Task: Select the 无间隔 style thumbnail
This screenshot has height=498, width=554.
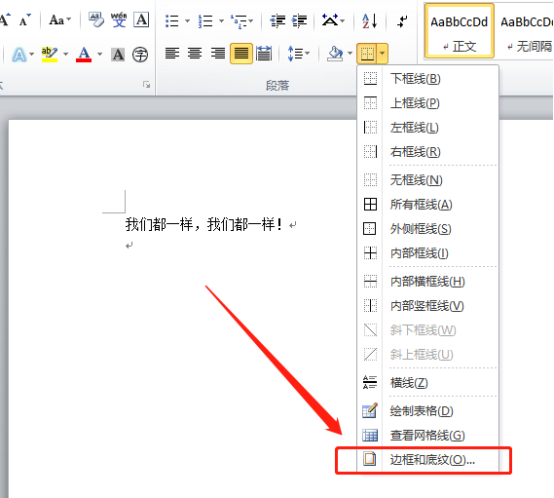Action: pos(525,31)
